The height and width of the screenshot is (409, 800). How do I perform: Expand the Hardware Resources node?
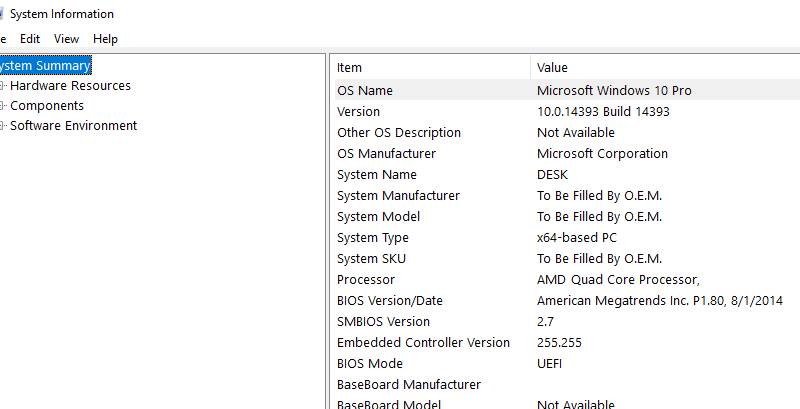coord(2,85)
